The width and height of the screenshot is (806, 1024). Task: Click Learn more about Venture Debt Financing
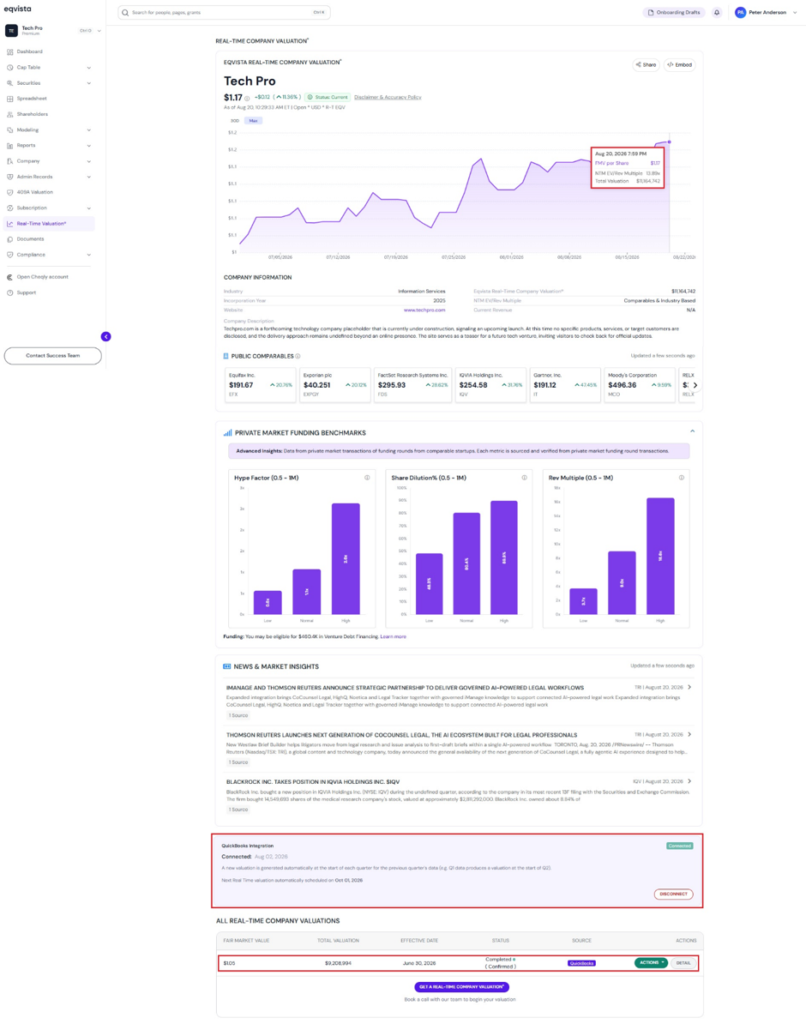tap(393, 636)
